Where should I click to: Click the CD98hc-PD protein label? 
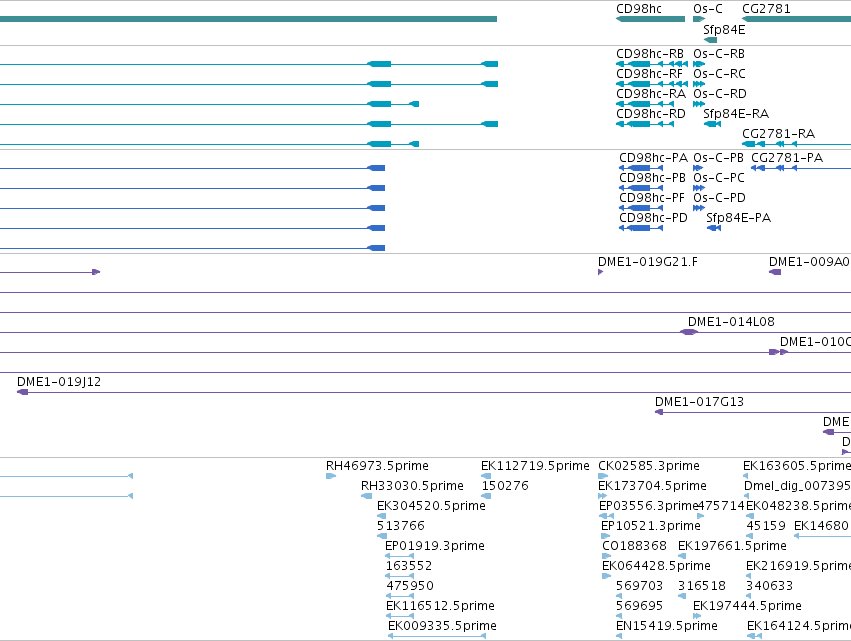pos(653,218)
